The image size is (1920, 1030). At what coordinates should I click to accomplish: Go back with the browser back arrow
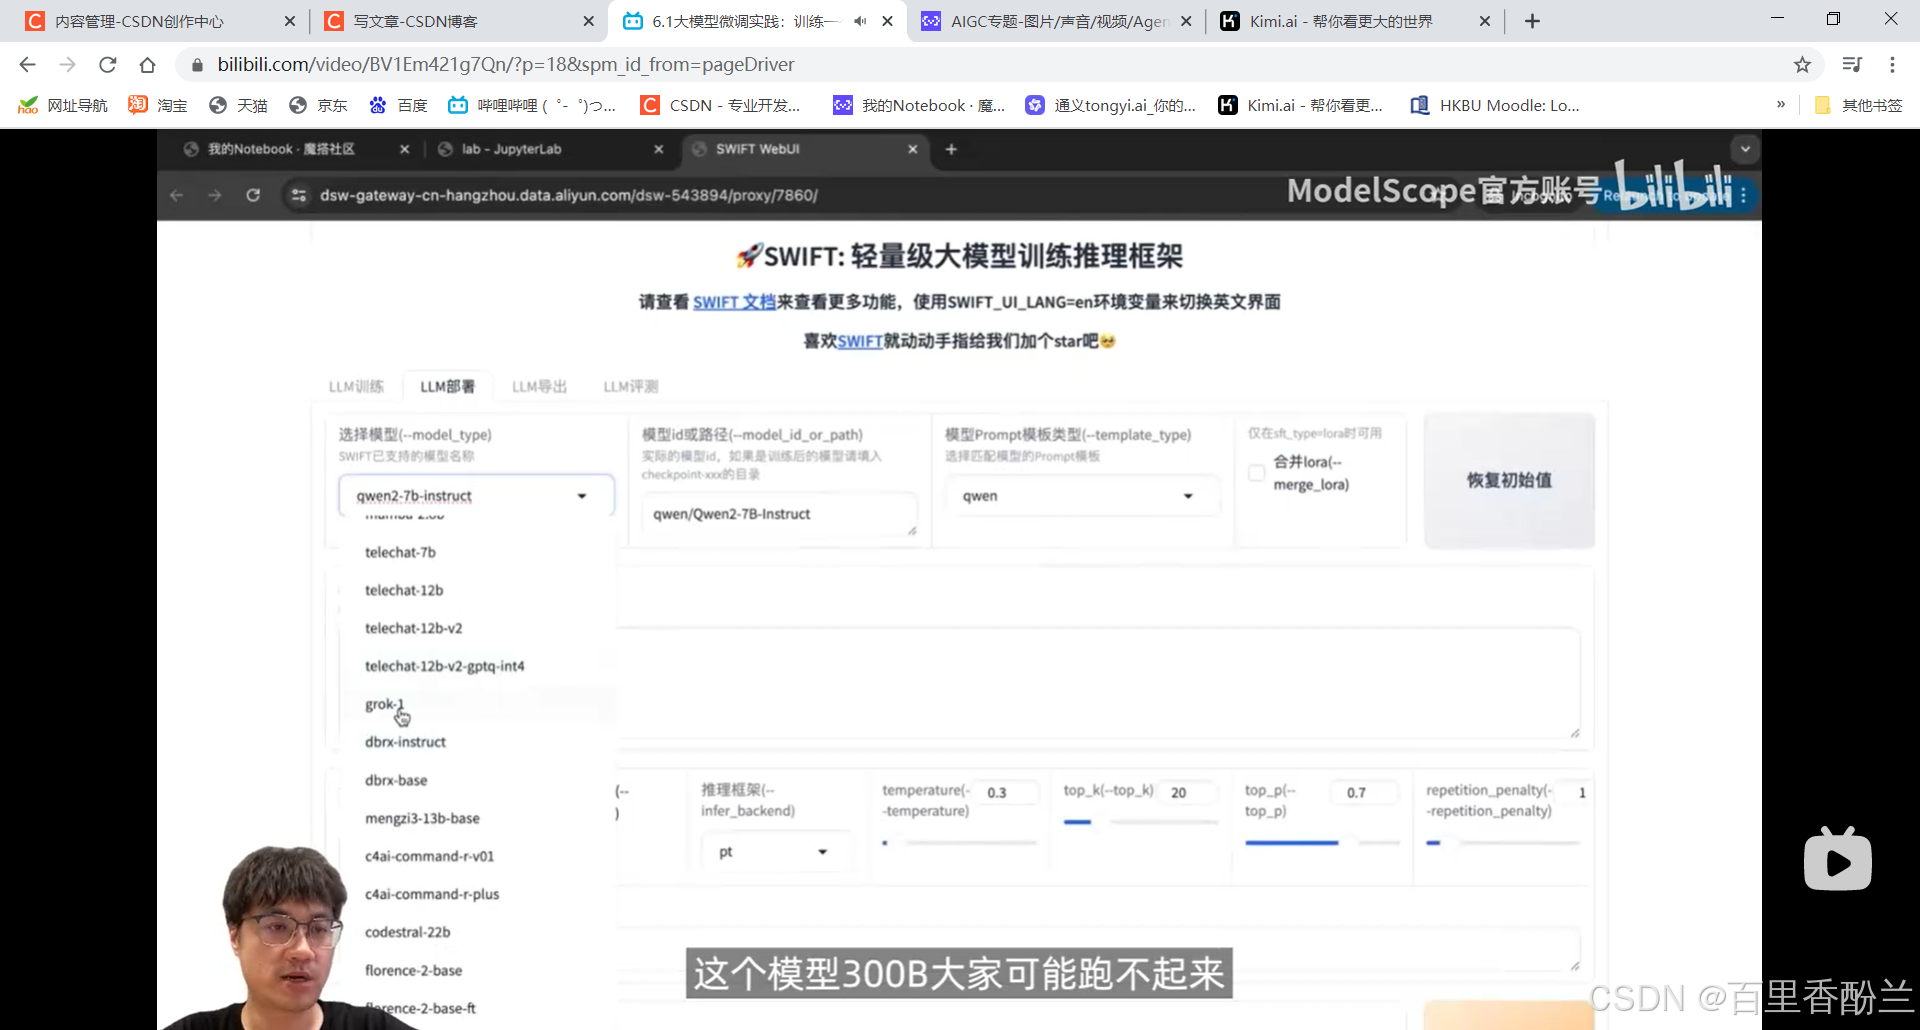pyautogui.click(x=27, y=65)
